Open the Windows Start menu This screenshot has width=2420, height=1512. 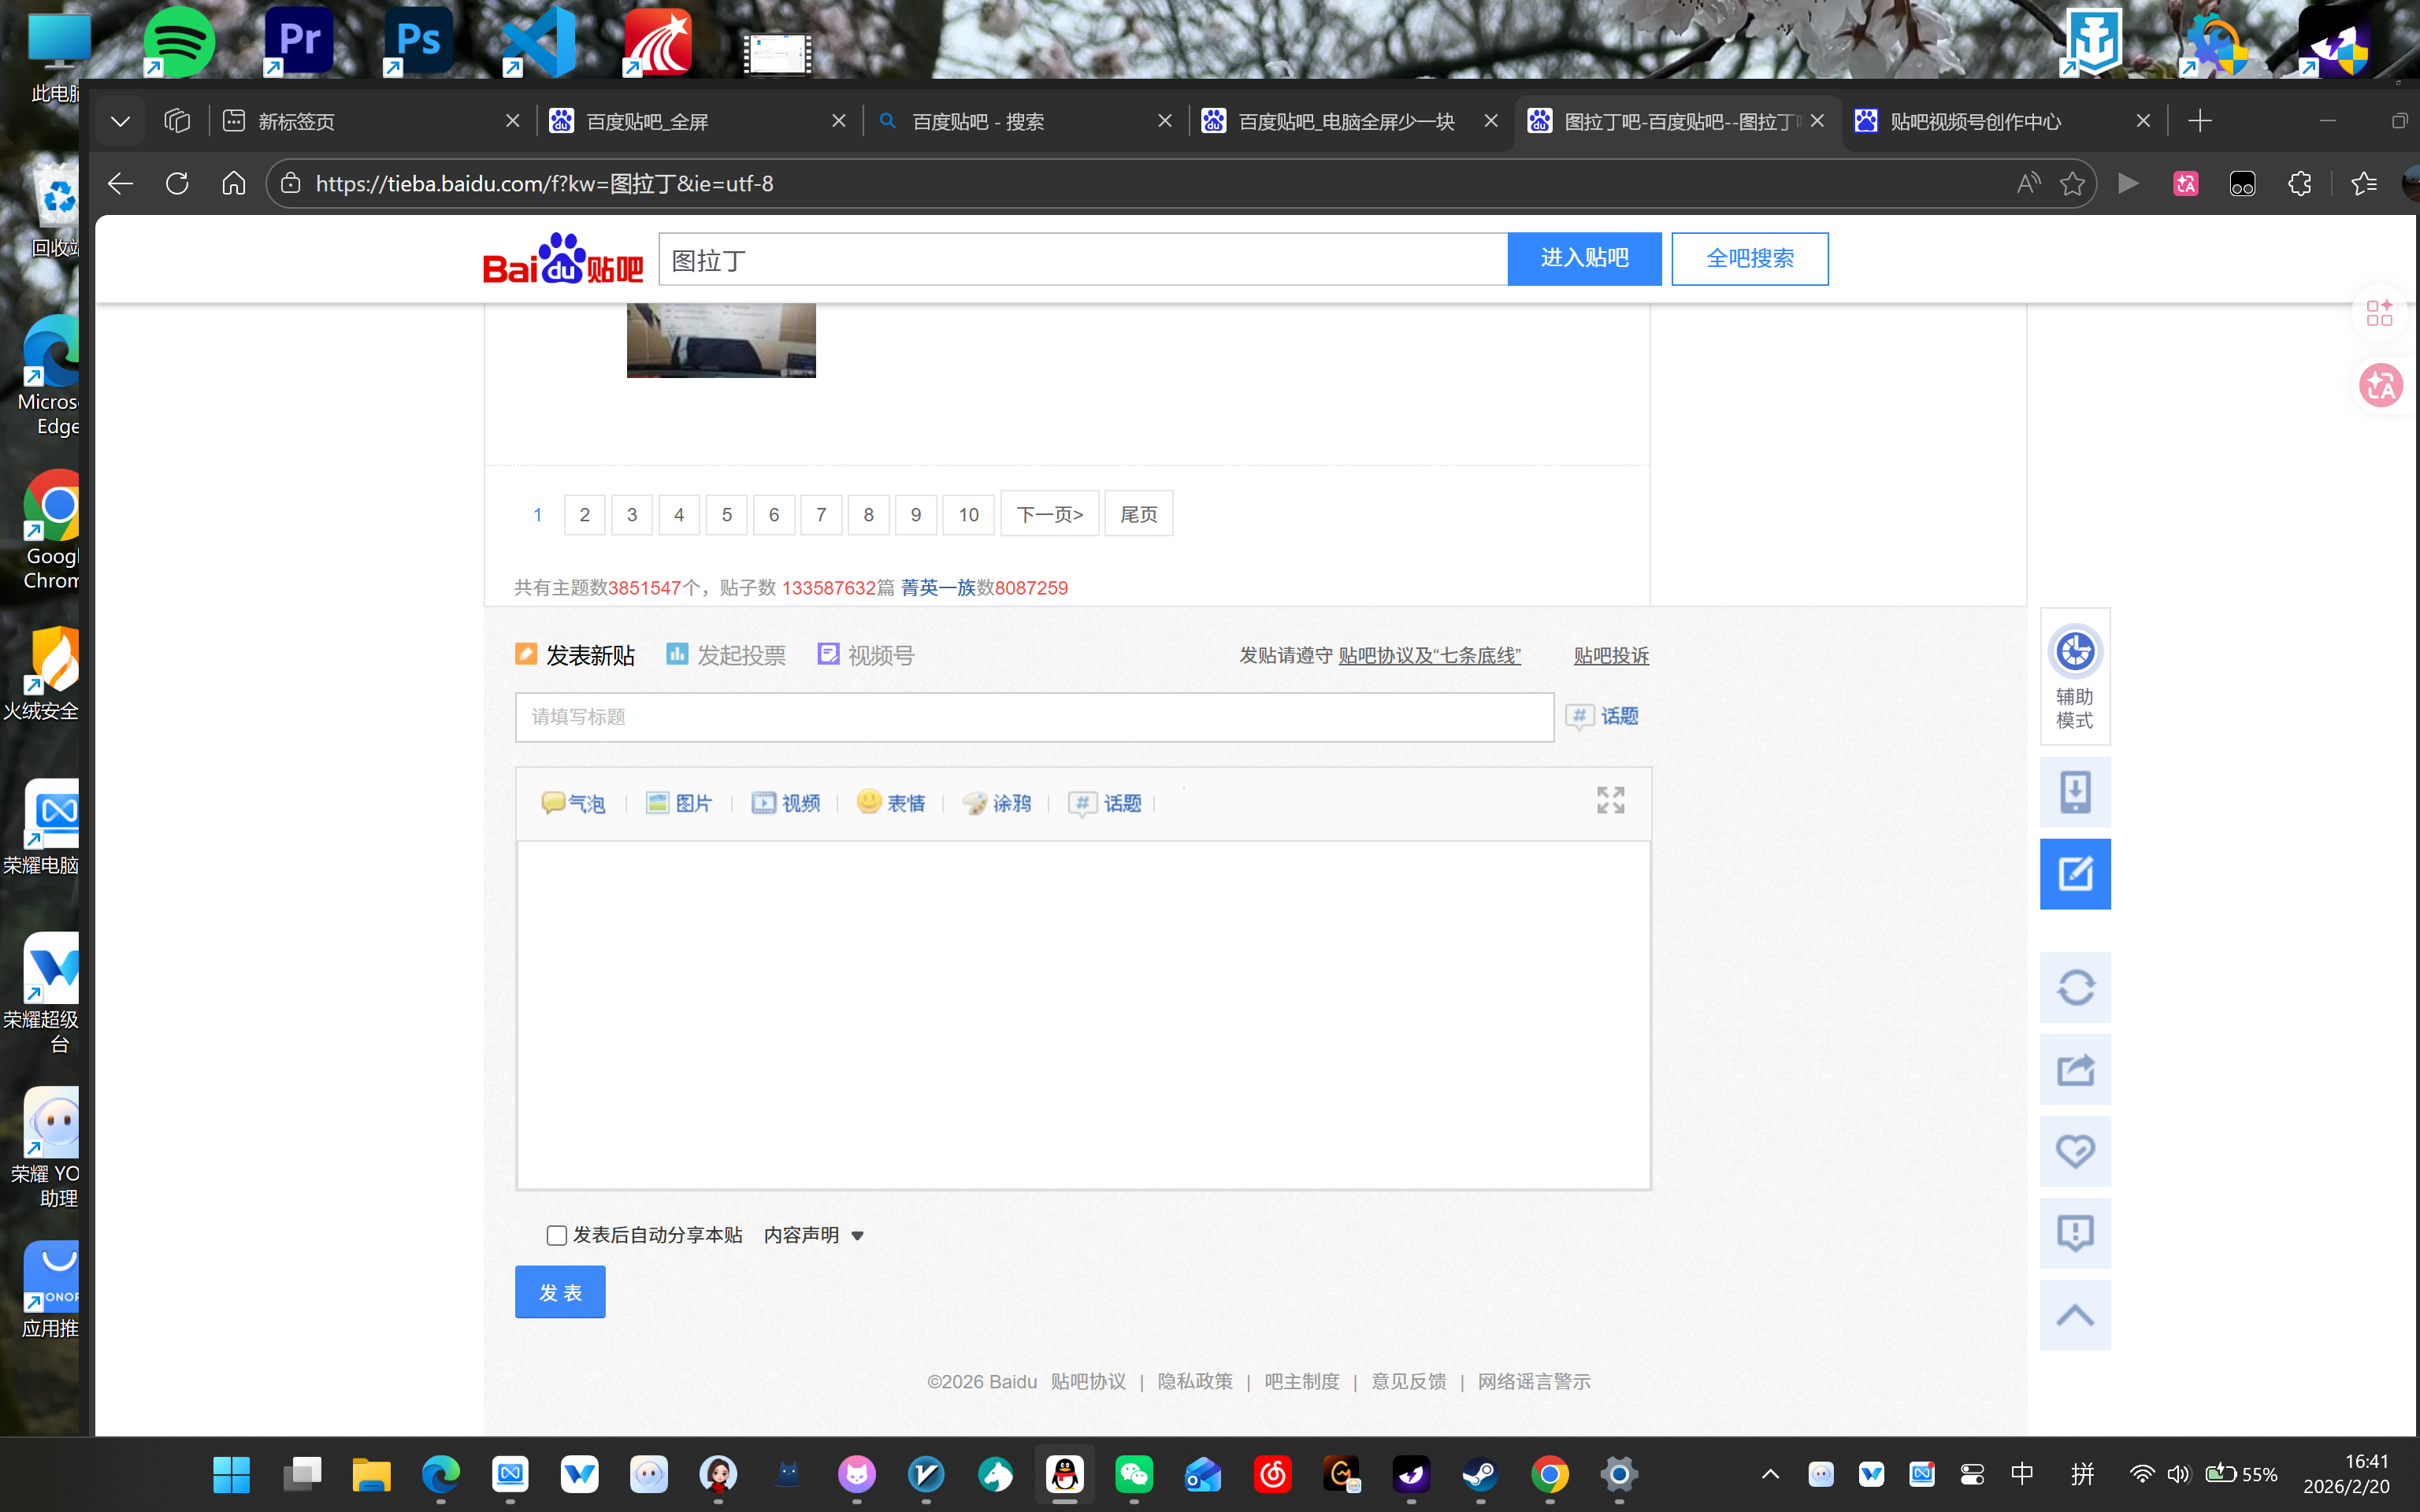(231, 1474)
